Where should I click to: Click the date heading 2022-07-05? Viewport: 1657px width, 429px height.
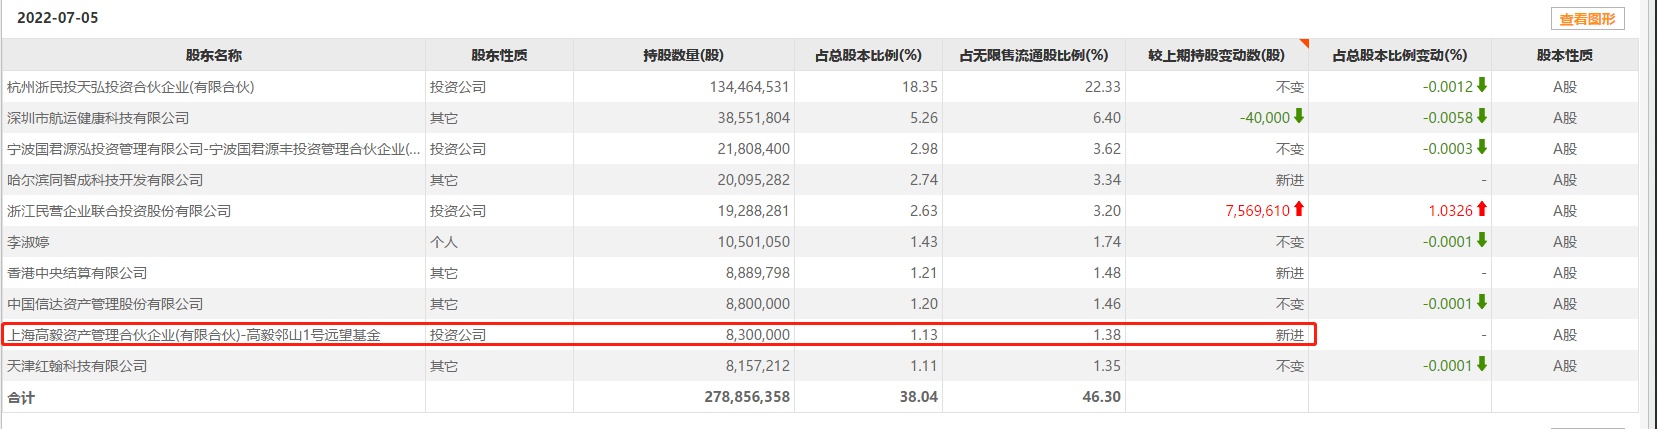pyautogui.click(x=58, y=18)
